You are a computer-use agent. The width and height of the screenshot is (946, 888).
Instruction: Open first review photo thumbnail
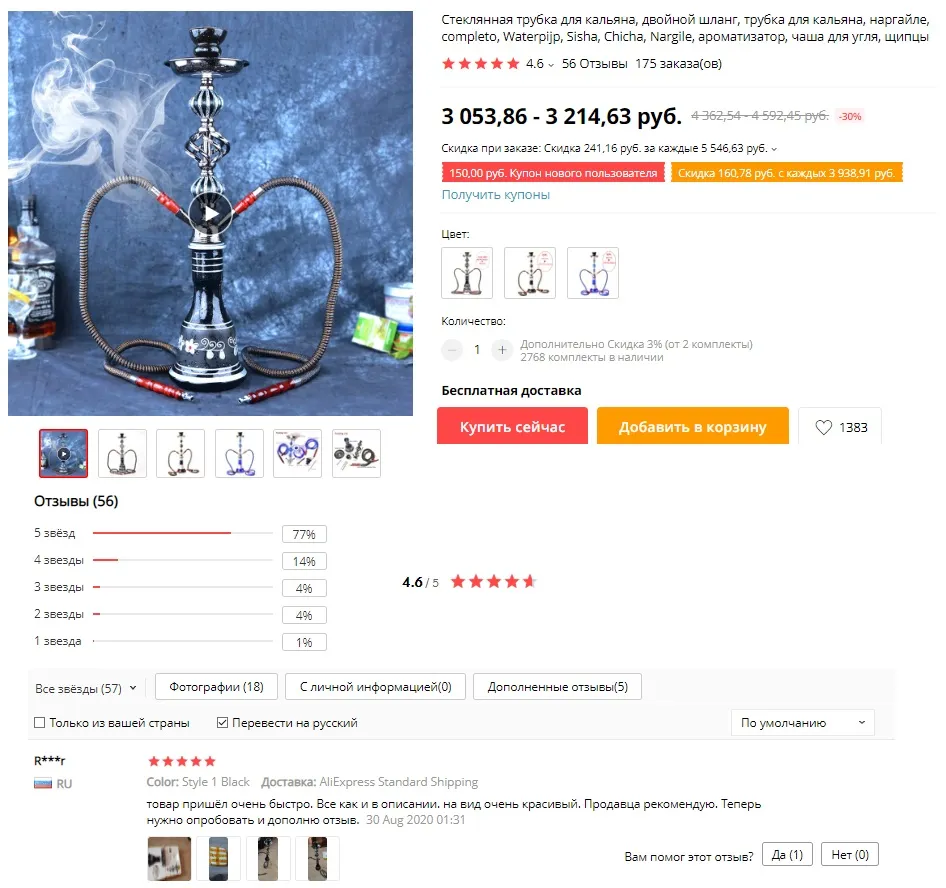click(169, 858)
